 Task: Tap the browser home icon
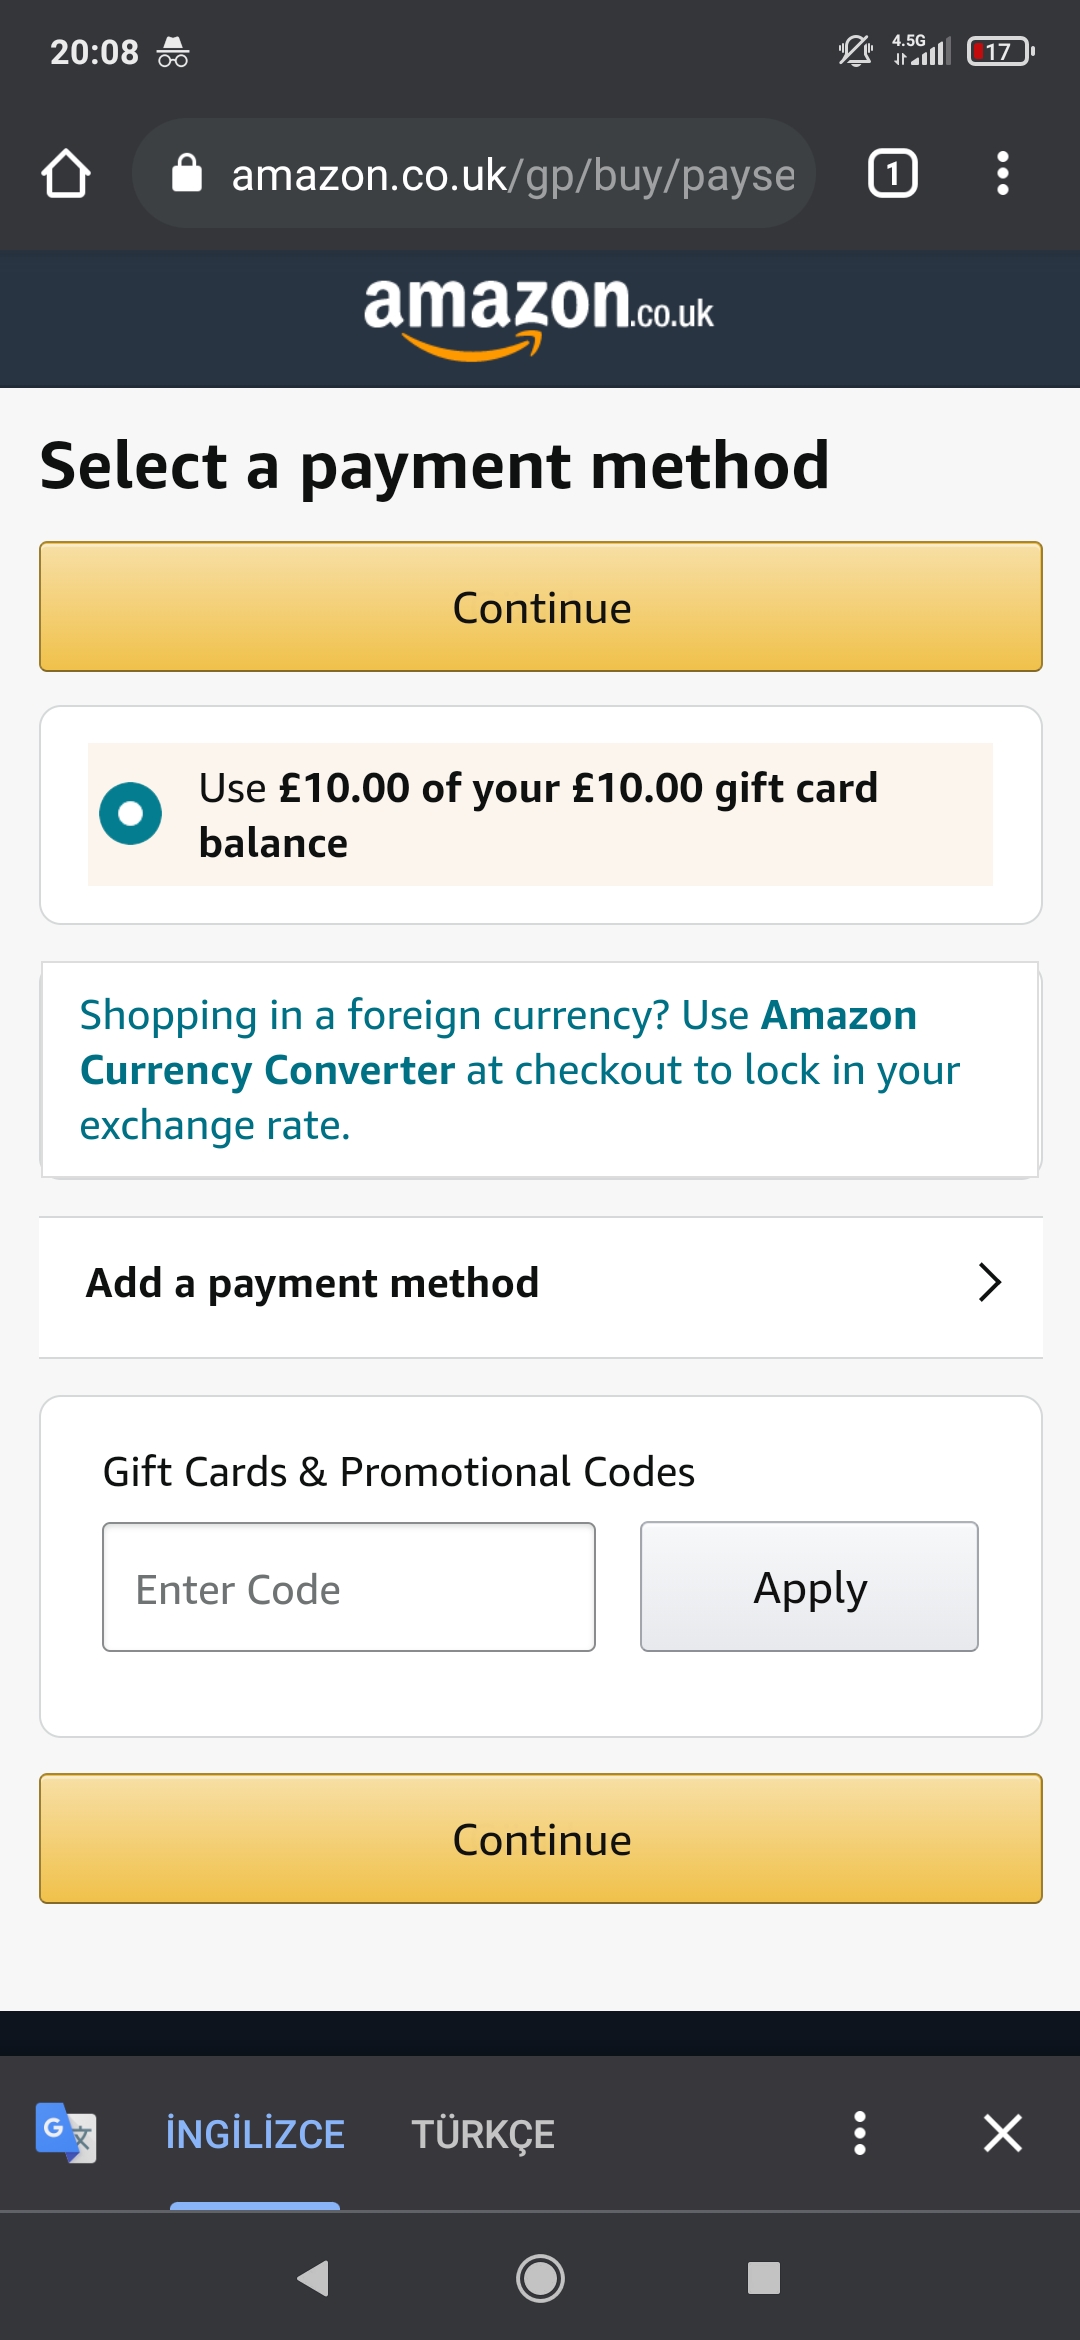point(66,174)
